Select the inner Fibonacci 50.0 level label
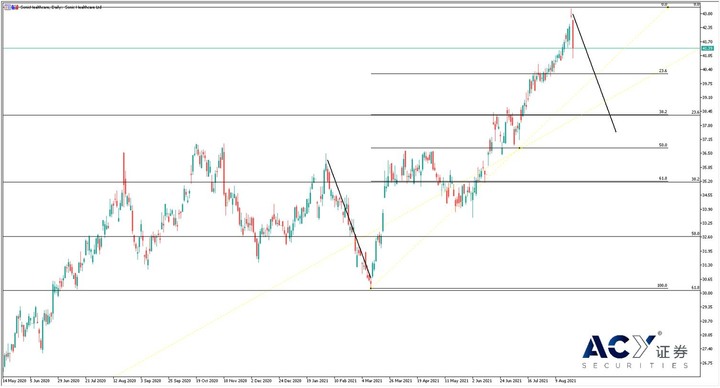Viewport: 720px width, 388px height. pos(663,145)
